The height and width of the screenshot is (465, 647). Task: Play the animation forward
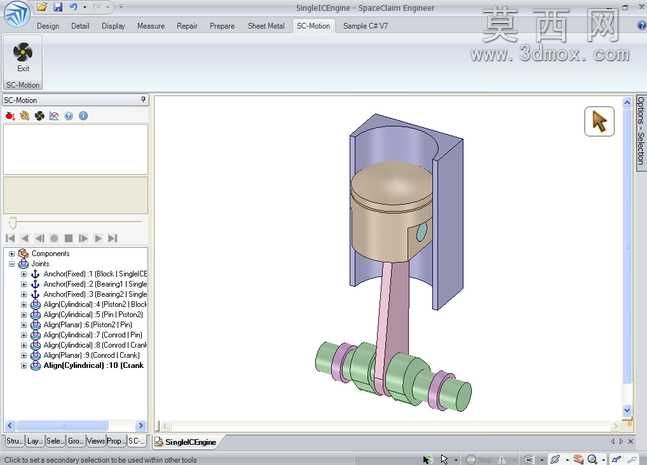tap(98, 238)
